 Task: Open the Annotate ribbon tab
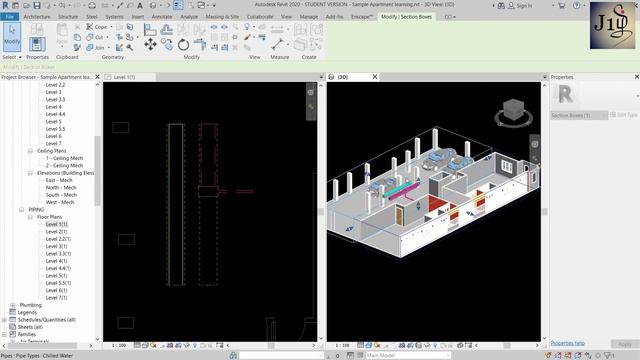tap(162, 17)
